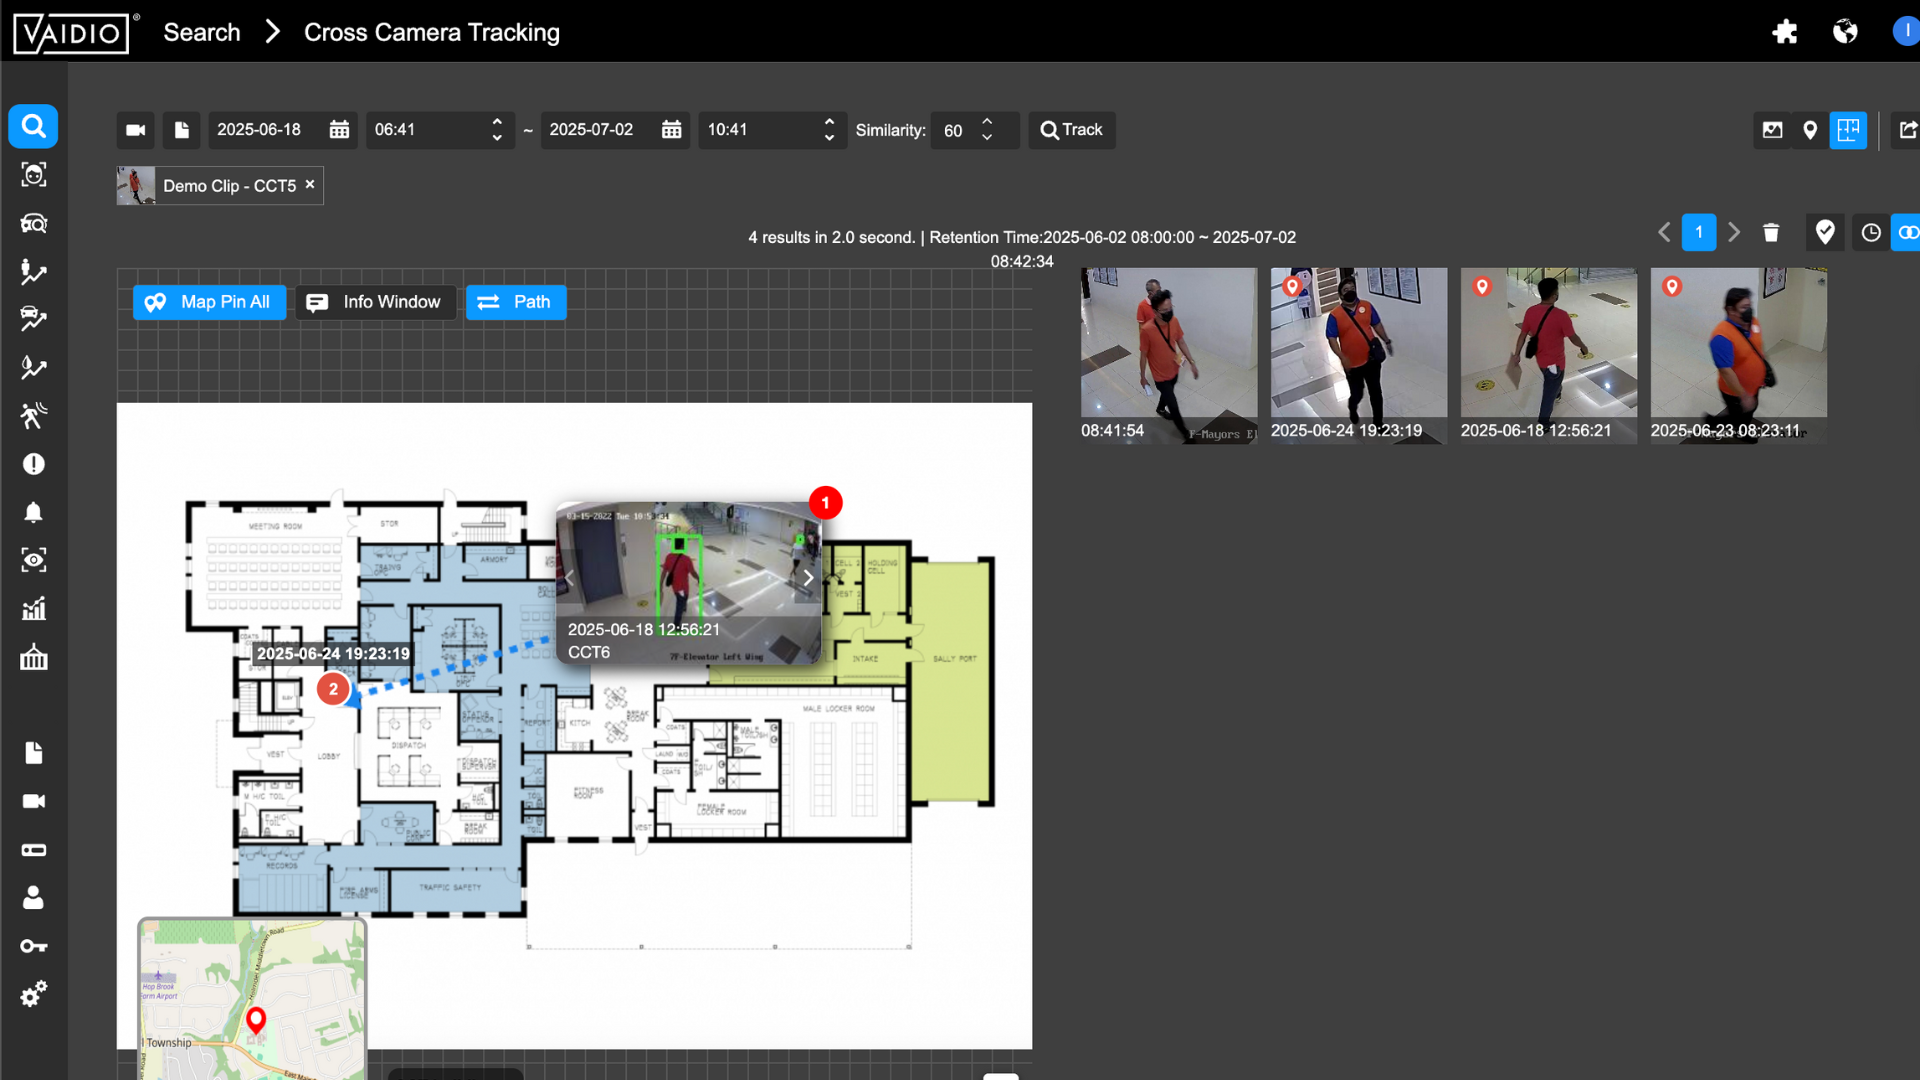Decrease the Similarity value

pyautogui.click(x=987, y=138)
